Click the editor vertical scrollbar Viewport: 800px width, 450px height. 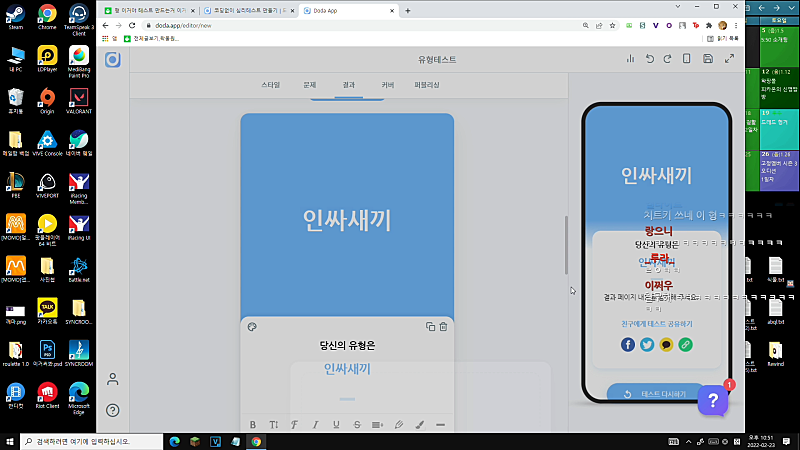(566, 245)
